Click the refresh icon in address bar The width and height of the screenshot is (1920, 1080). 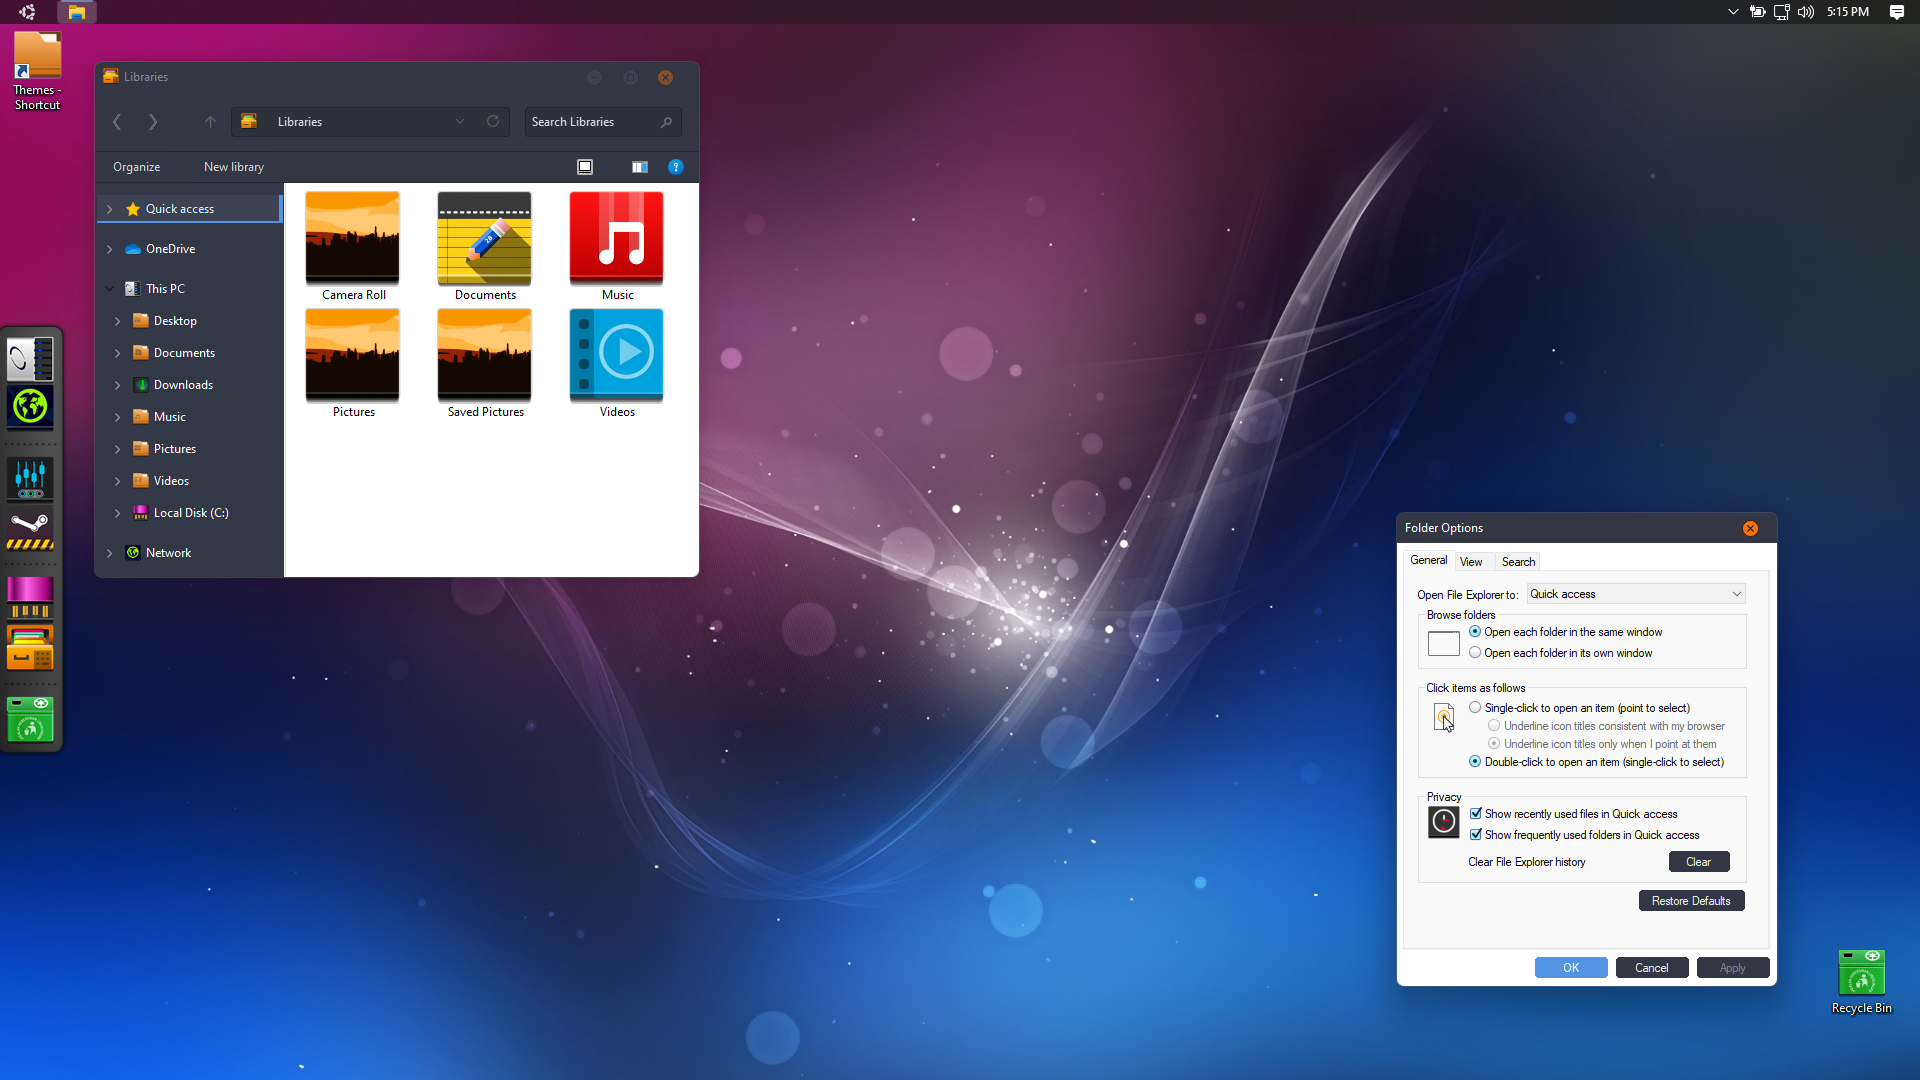(493, 122)
